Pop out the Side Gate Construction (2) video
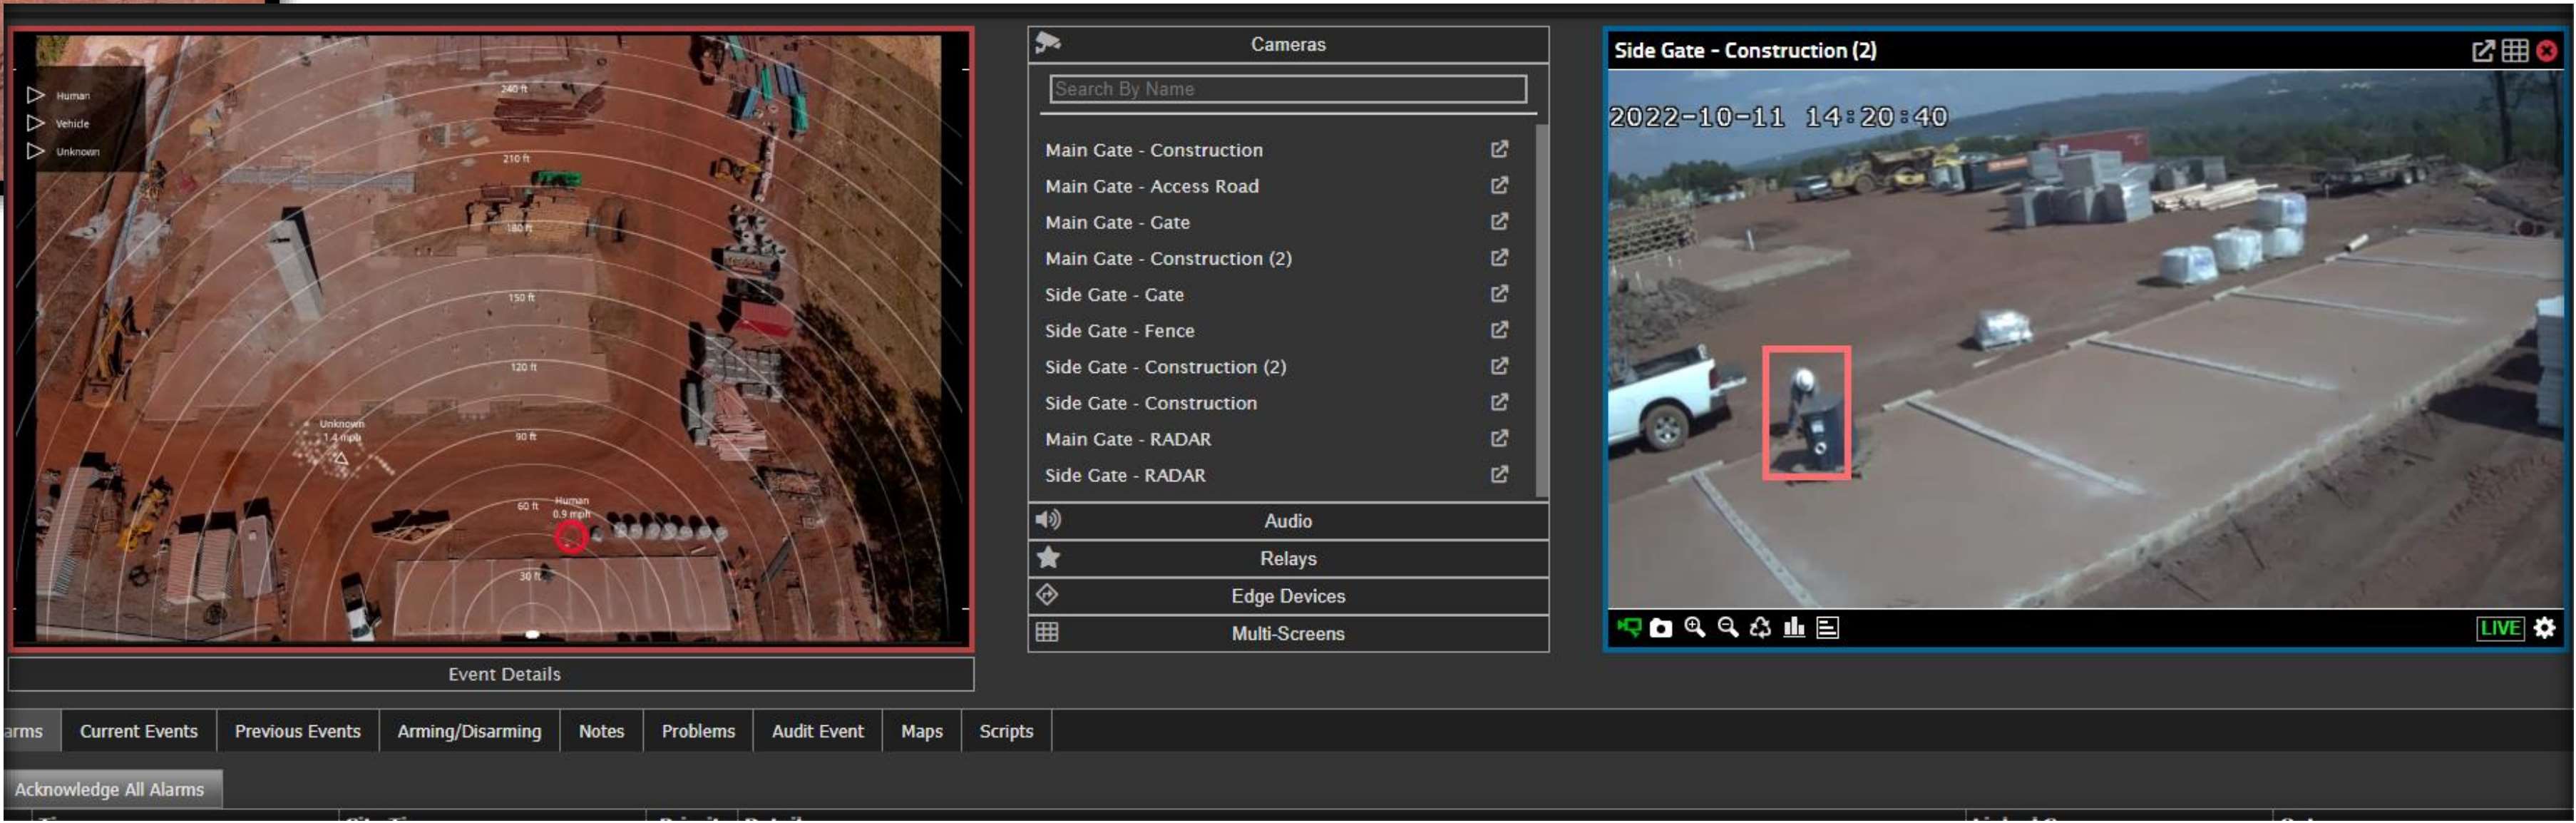 pyautogui.click(x=2484, y=51)
